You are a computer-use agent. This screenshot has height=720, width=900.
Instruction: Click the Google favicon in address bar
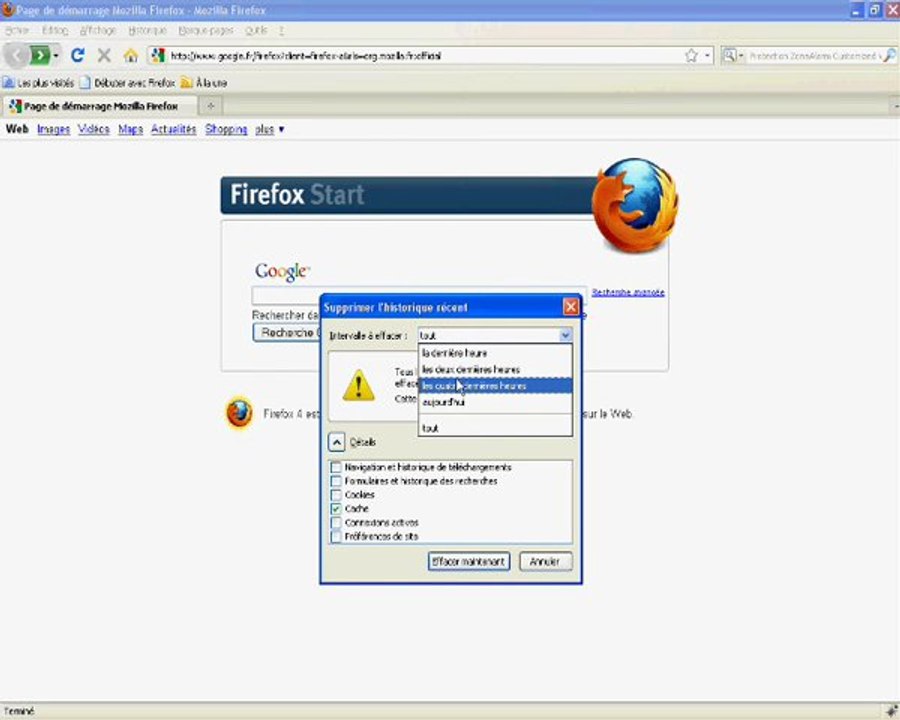point(158,56)
